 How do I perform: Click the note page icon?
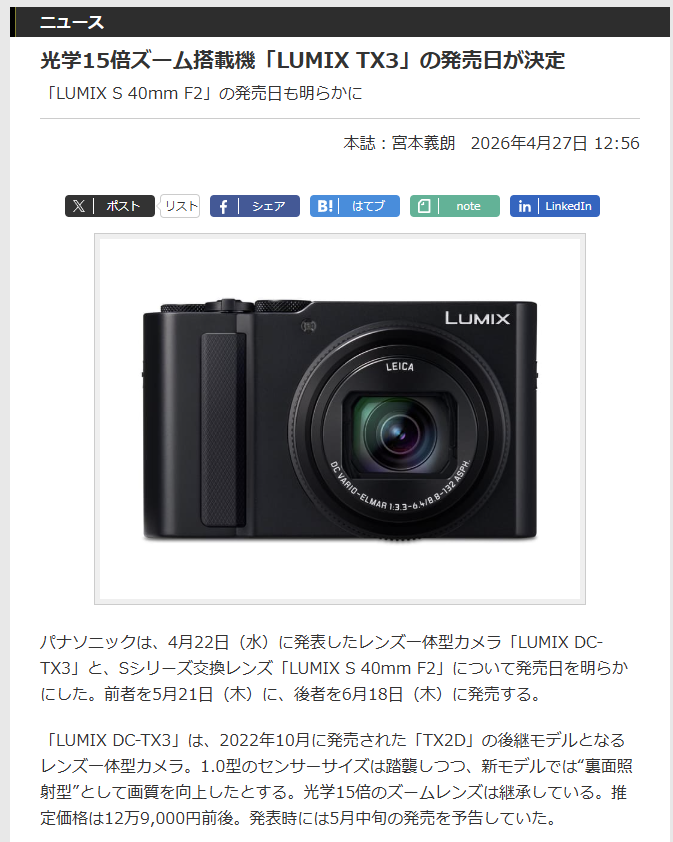pyautogui.click(x=424, y=206)
